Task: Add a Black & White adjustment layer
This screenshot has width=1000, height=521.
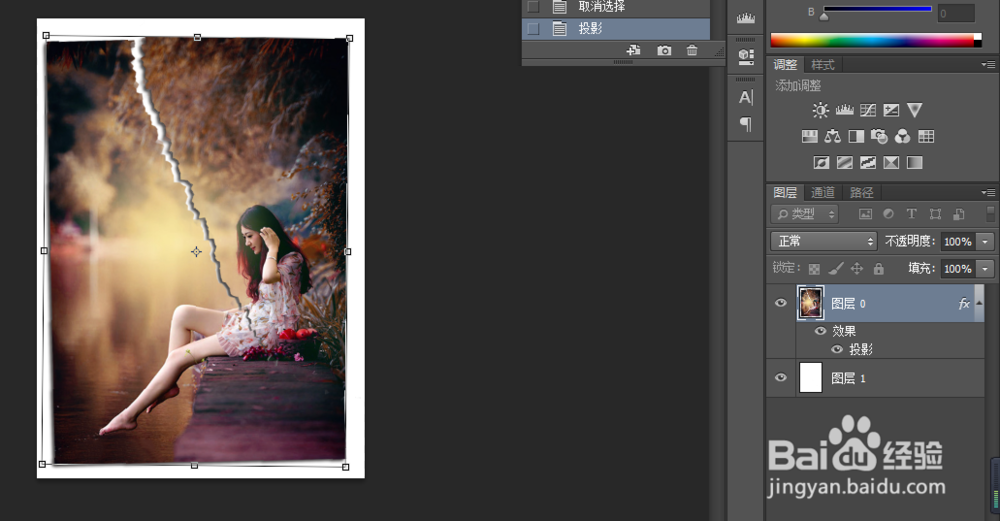Action: (x=856, y=136)
